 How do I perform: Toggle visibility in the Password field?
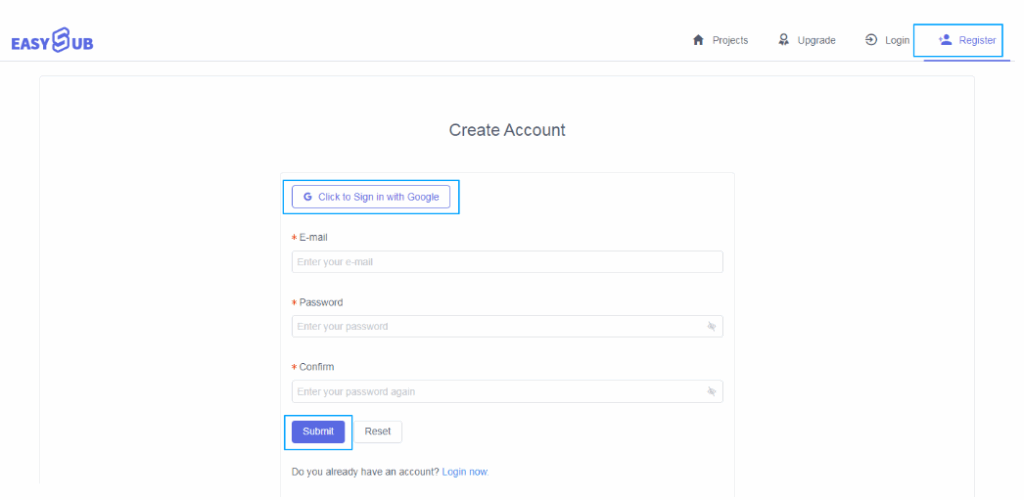point(712,327)
